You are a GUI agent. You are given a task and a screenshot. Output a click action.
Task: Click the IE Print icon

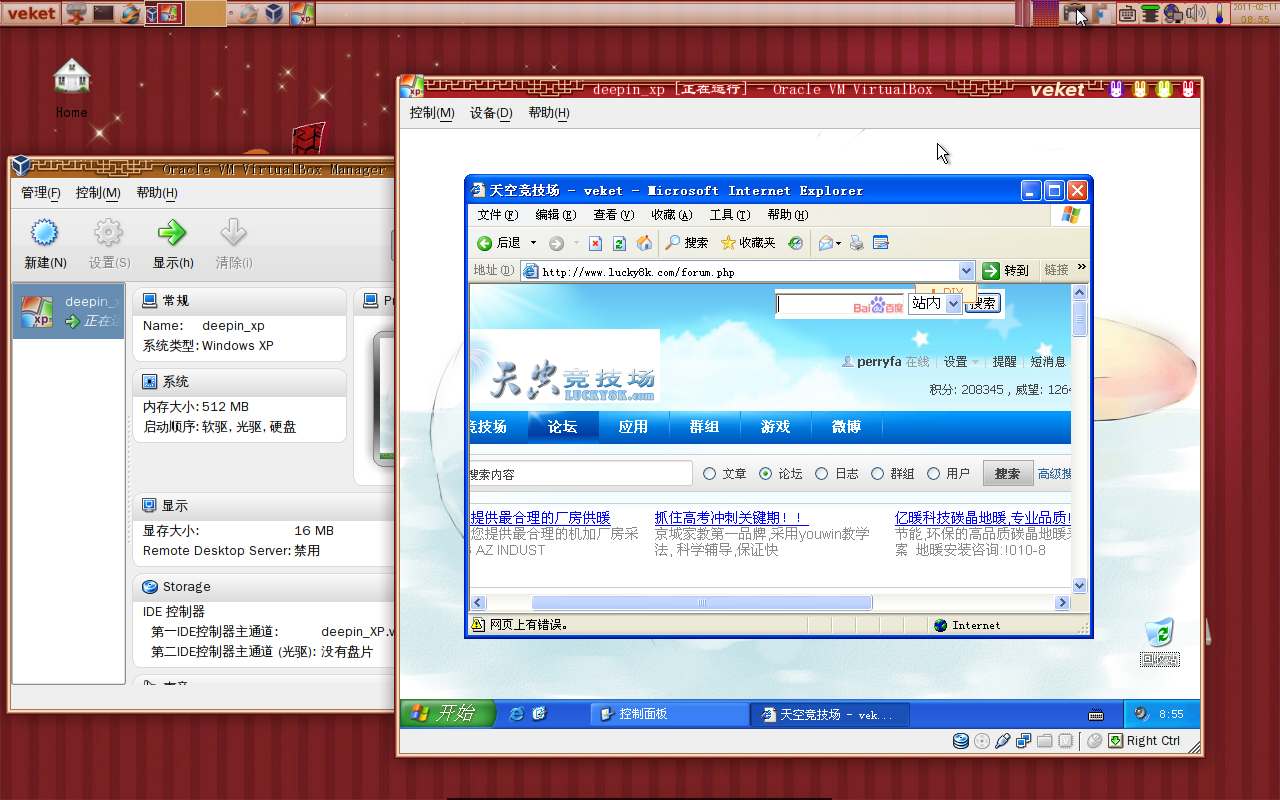856,243
